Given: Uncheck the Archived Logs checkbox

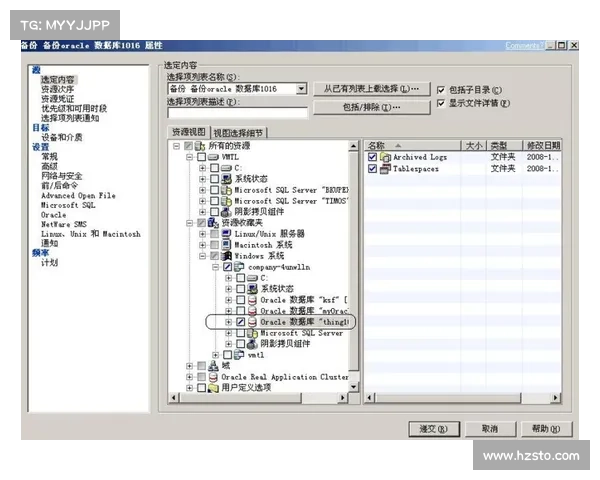Looking at the screenshot, I should (372, 157).
